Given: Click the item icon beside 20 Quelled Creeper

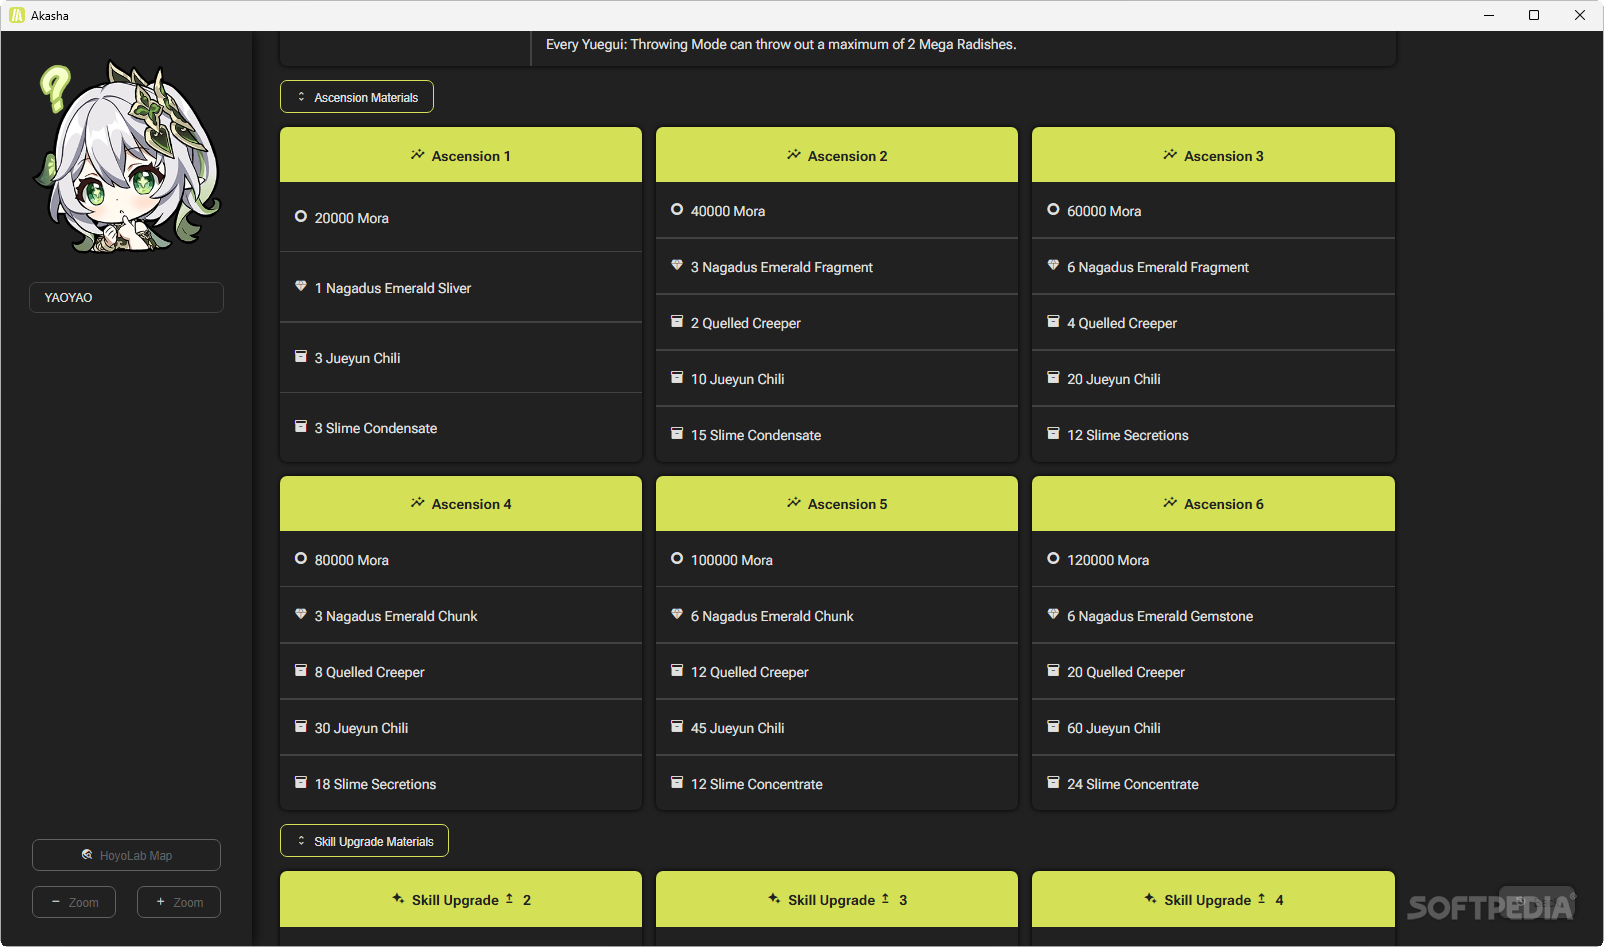Looking at the screenshot, I should click(x=1053, y=670).
